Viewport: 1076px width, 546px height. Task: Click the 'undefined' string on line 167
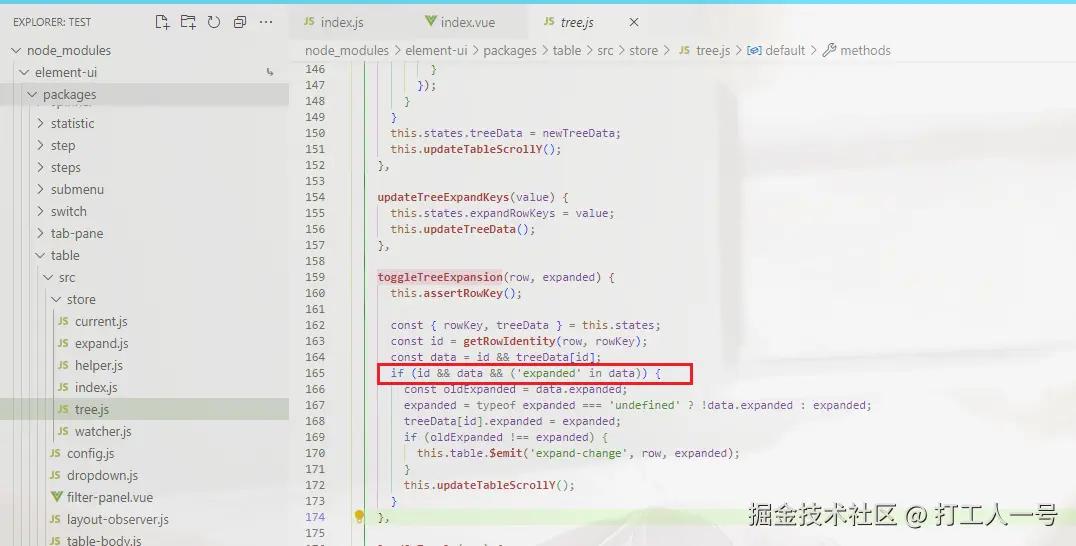tap(645, 405)
